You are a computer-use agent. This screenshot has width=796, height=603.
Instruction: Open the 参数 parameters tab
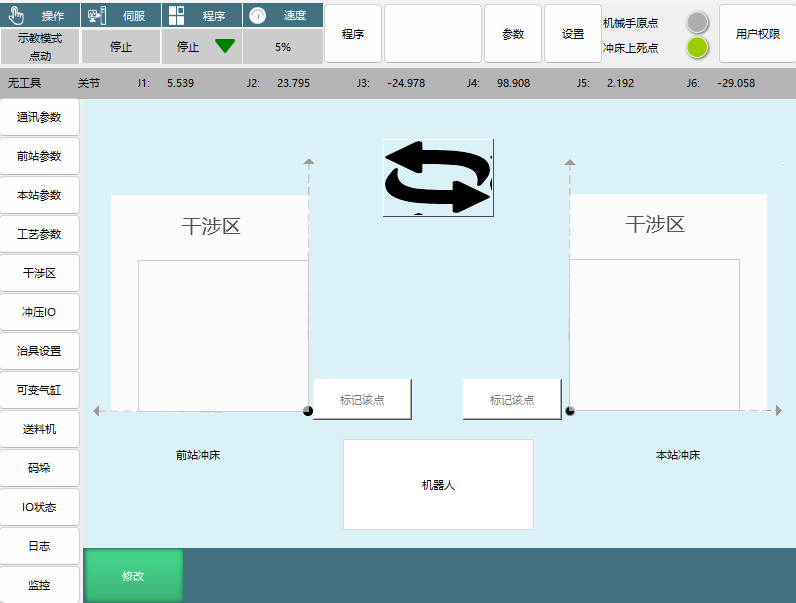[512, 34]
